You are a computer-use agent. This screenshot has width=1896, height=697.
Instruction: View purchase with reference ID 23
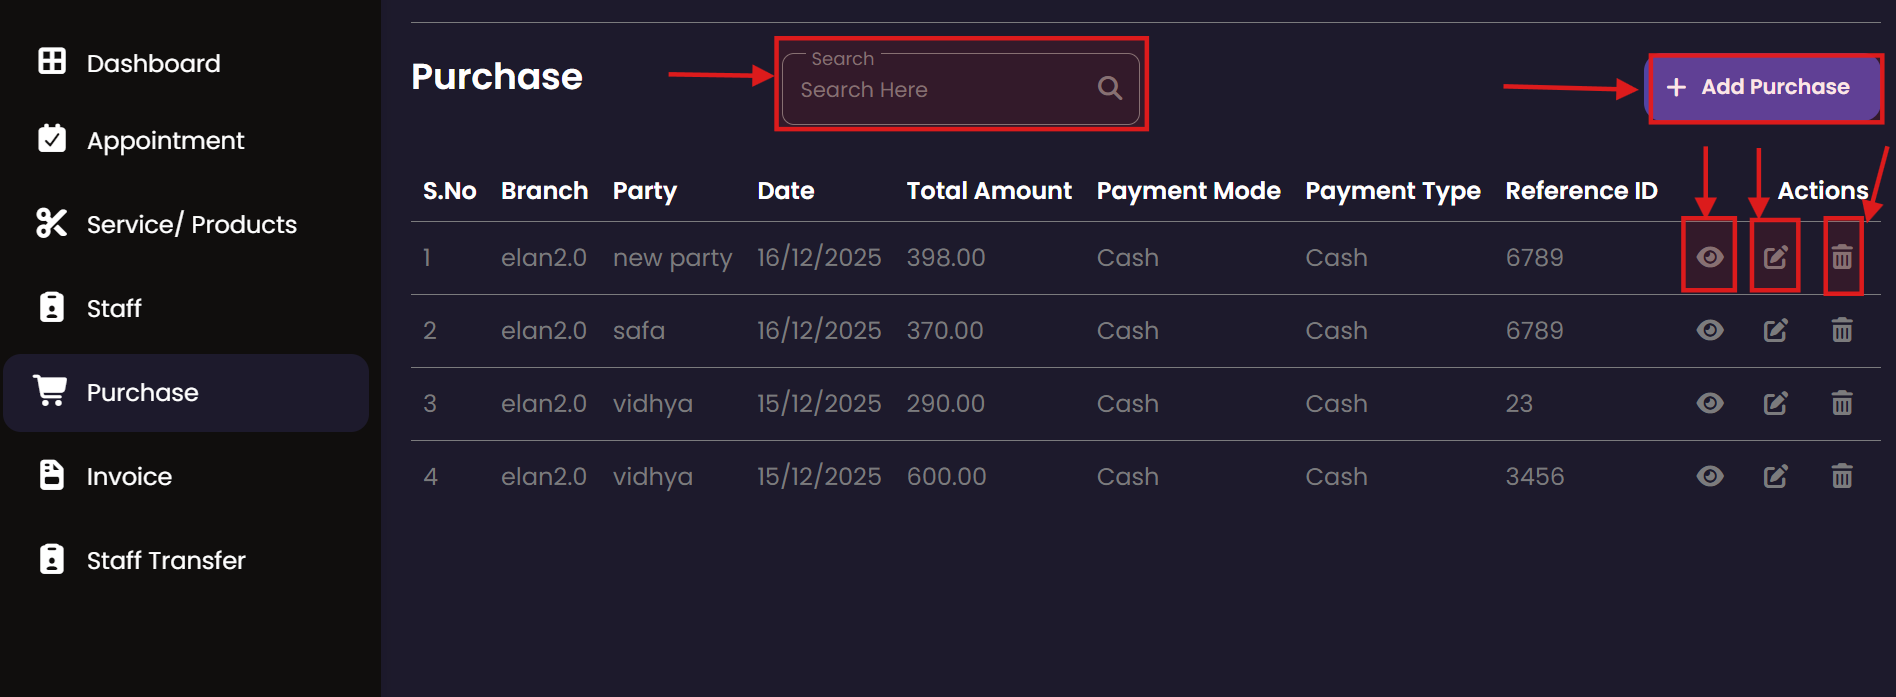[x=1710, y=403]
